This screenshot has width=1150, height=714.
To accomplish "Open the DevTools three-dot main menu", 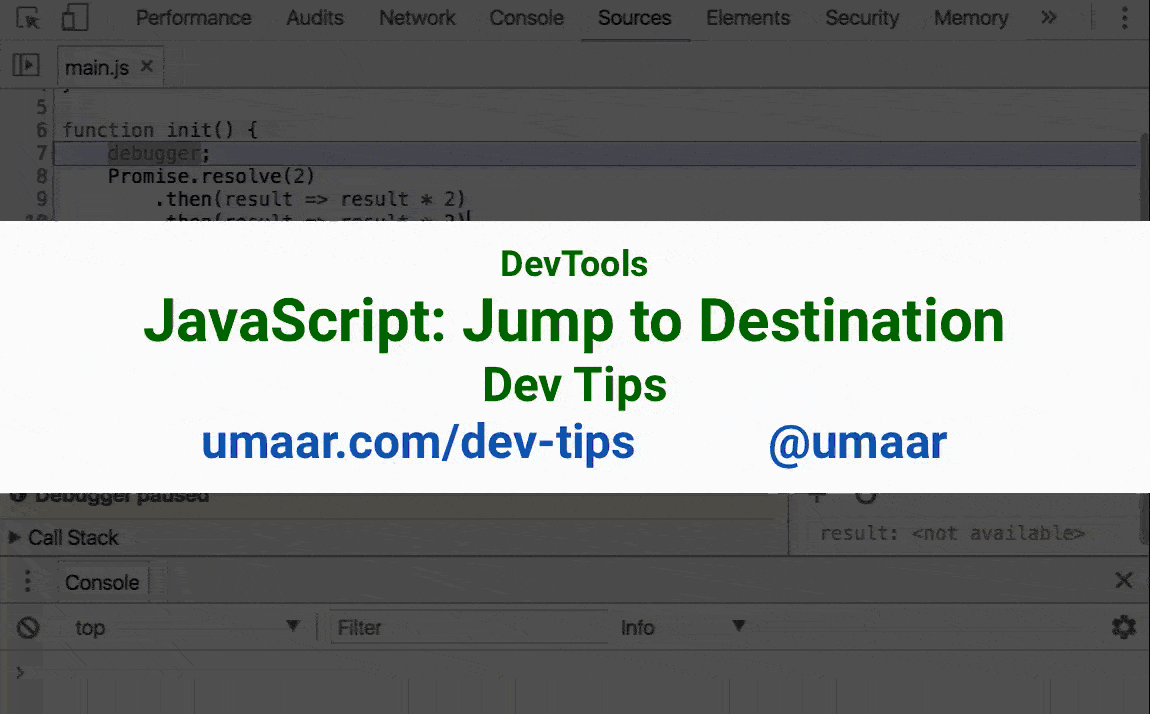I will click(x=1124, y=18).
